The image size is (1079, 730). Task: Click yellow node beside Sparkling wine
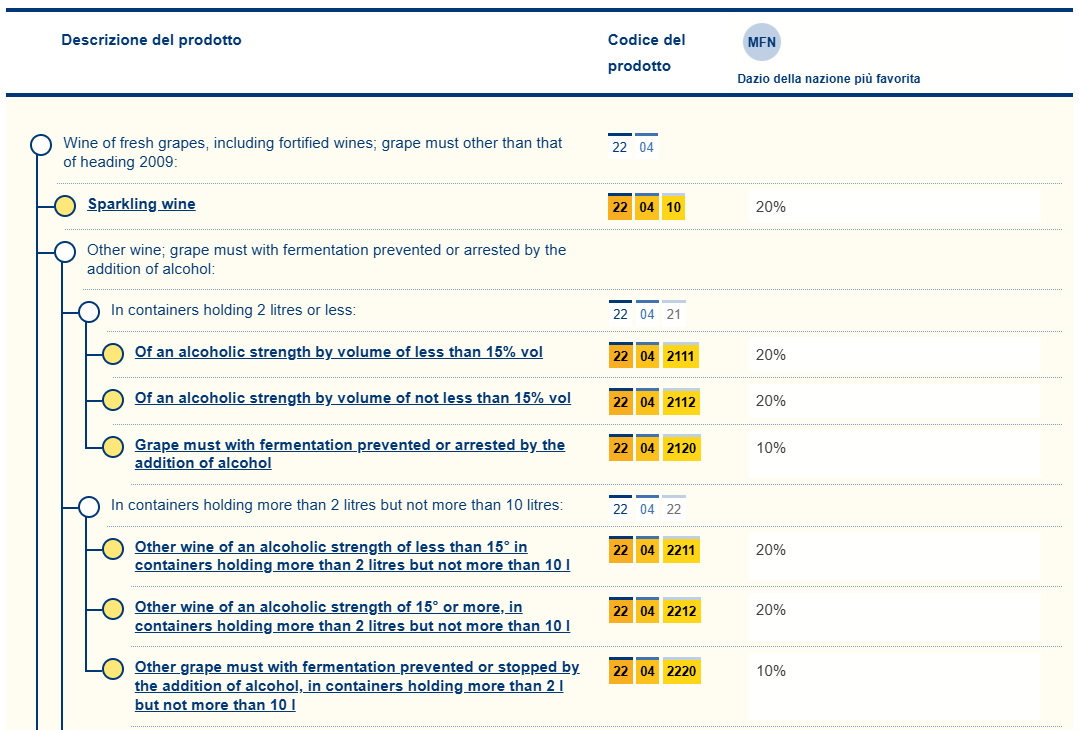tap(65, 206)
